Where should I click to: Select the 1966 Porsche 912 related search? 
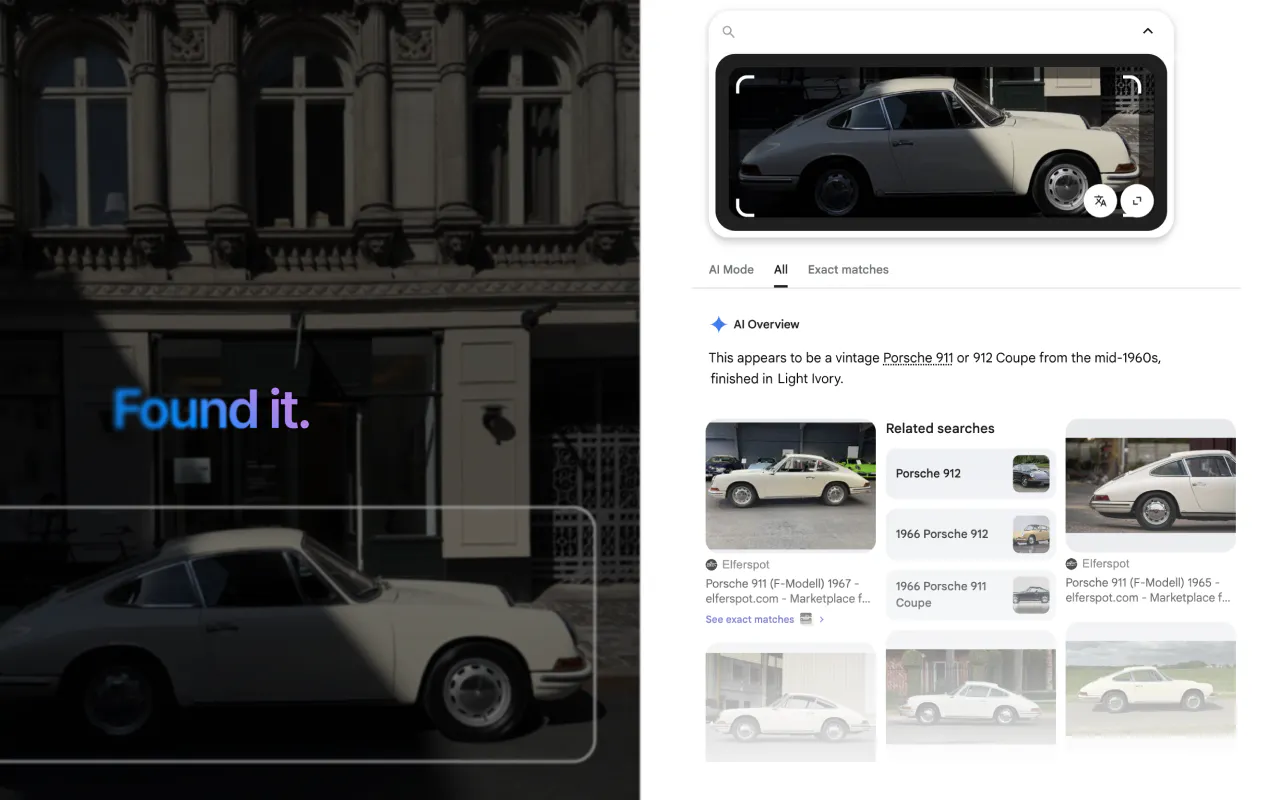(x=970, y=534)
